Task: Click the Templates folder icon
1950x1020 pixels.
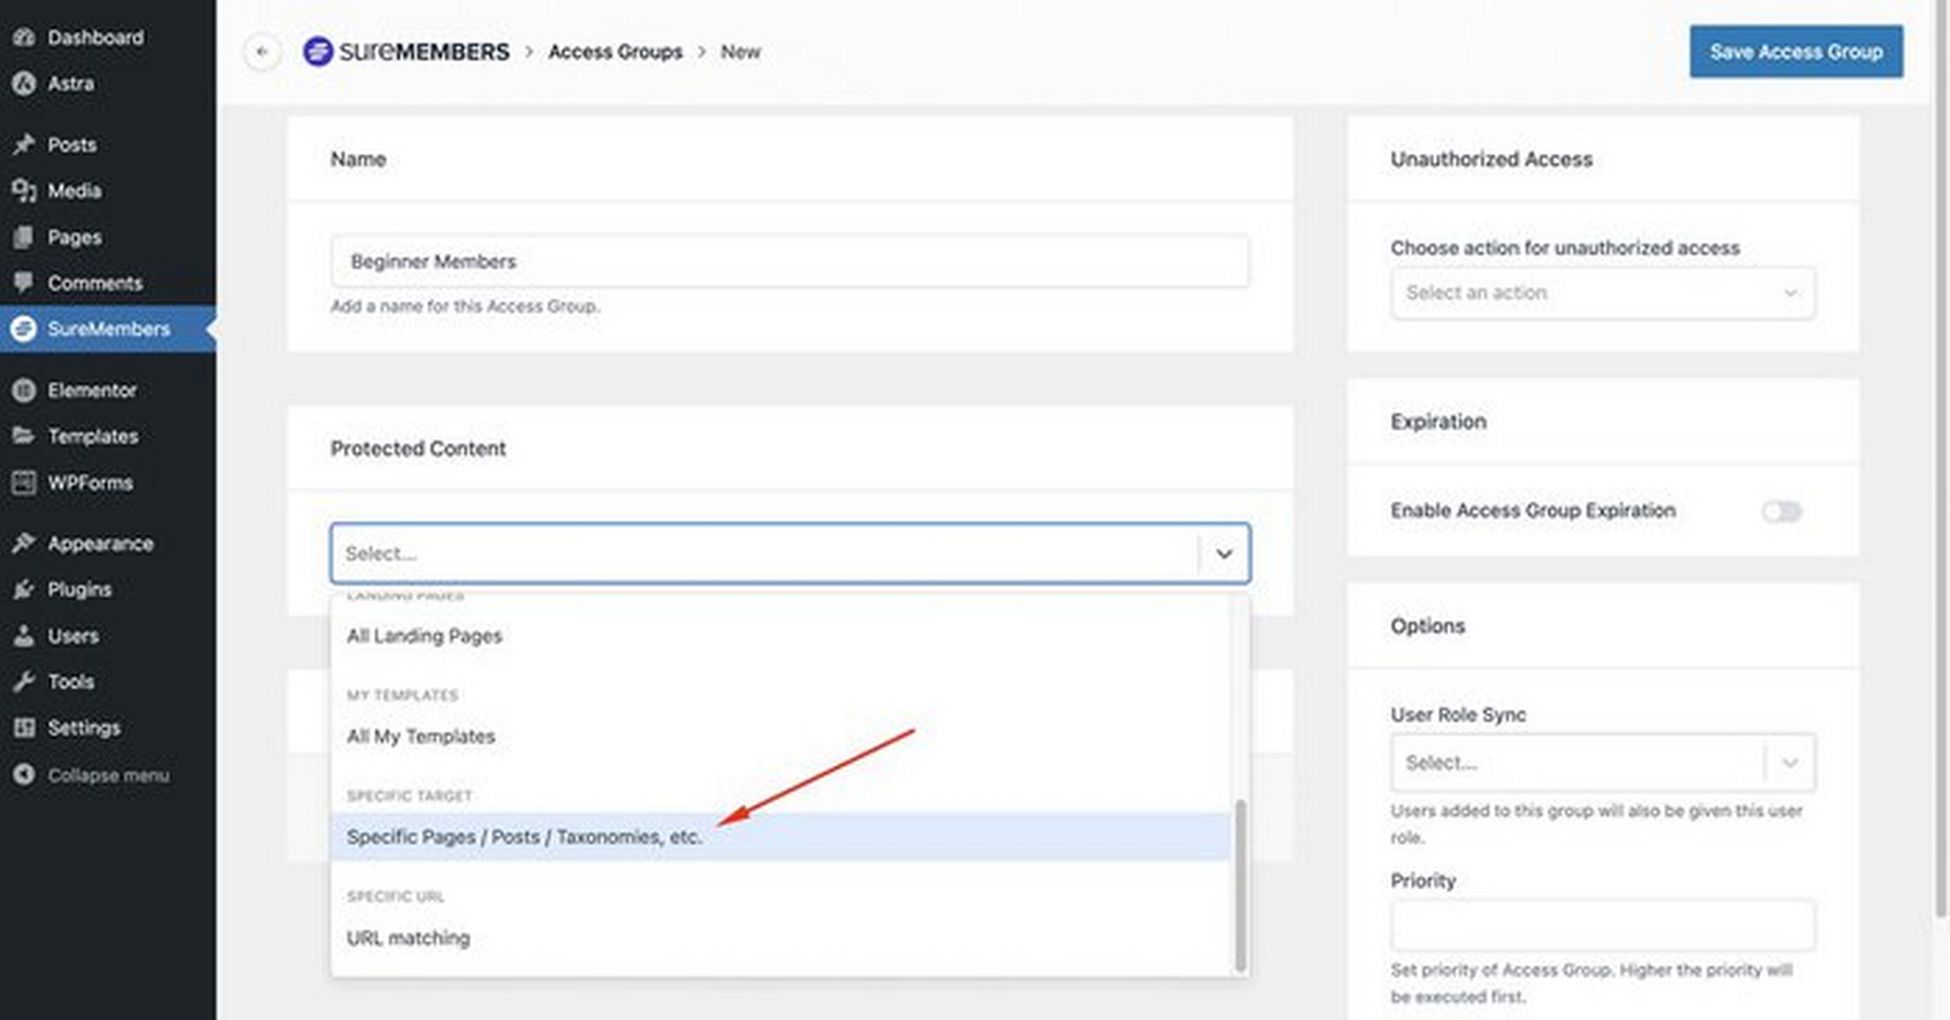Action: click(x=24, y=436)
